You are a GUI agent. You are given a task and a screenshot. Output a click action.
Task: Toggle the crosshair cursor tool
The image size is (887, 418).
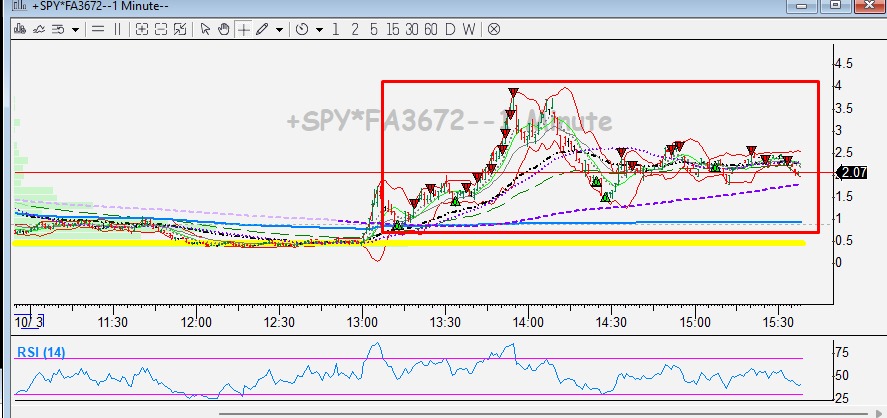pos(243,29)
